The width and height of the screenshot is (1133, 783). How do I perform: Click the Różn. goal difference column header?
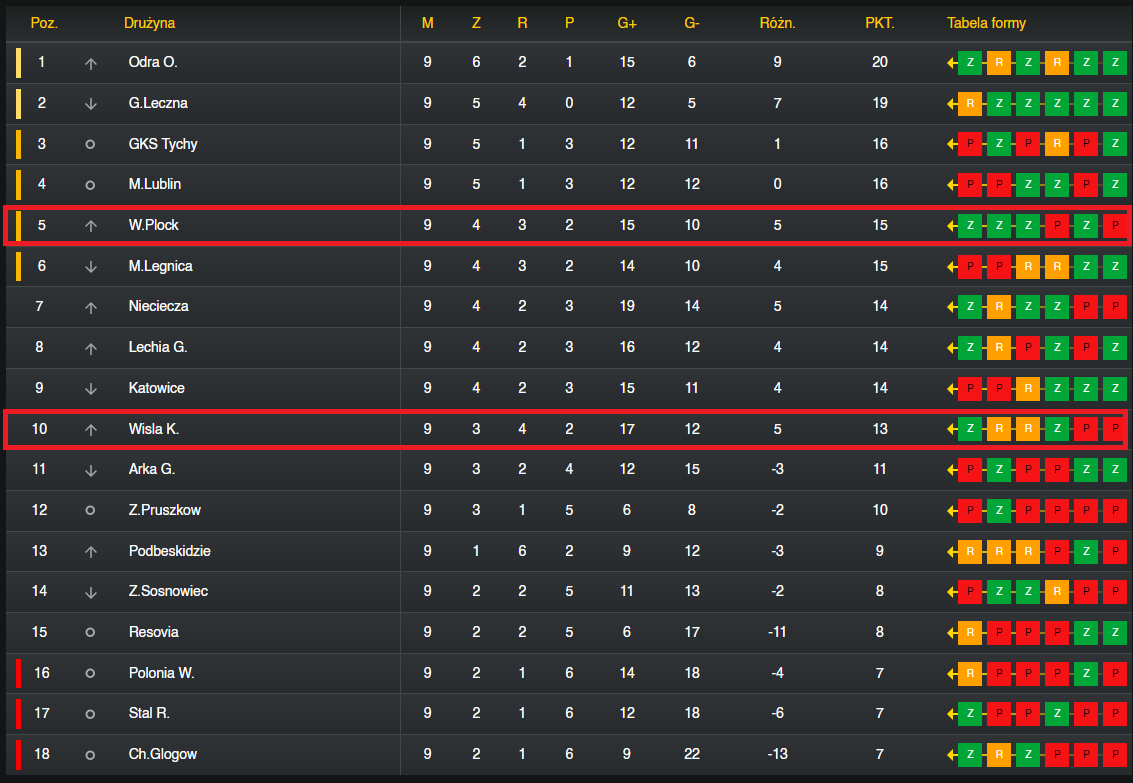[777, 23]
